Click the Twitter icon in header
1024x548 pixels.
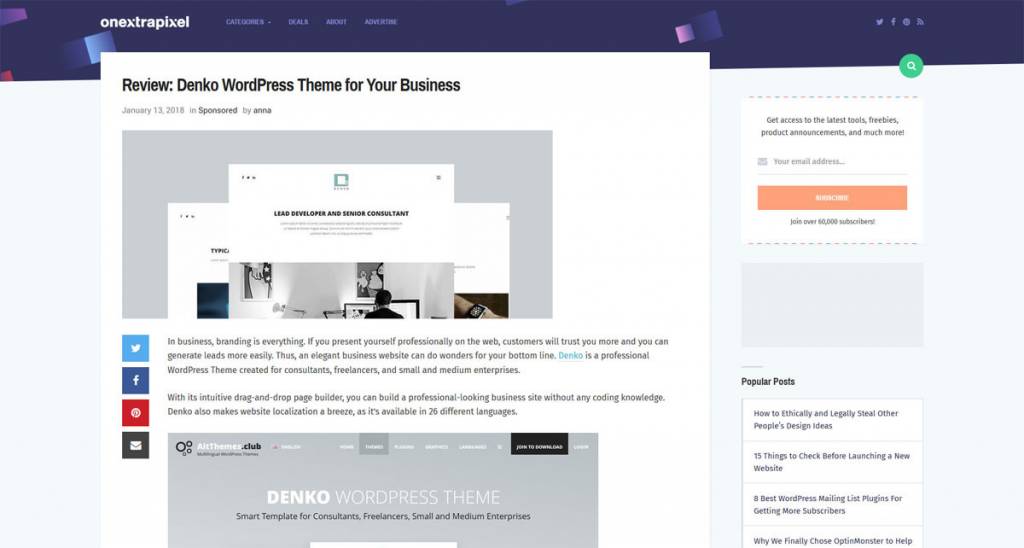click(880, 22)
